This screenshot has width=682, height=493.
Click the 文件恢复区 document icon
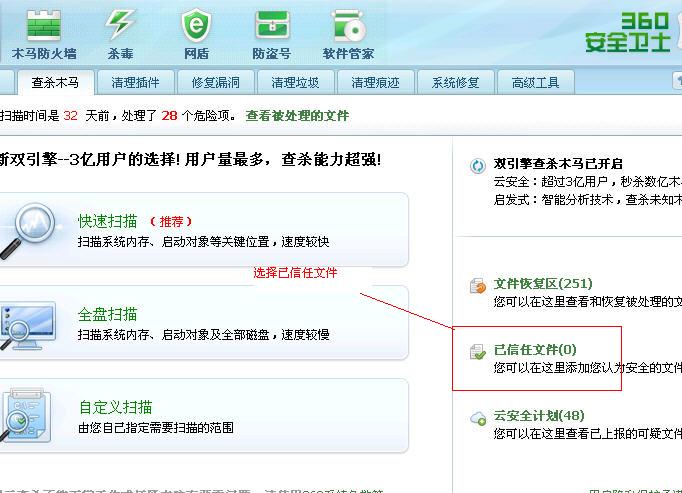[478, 286]
